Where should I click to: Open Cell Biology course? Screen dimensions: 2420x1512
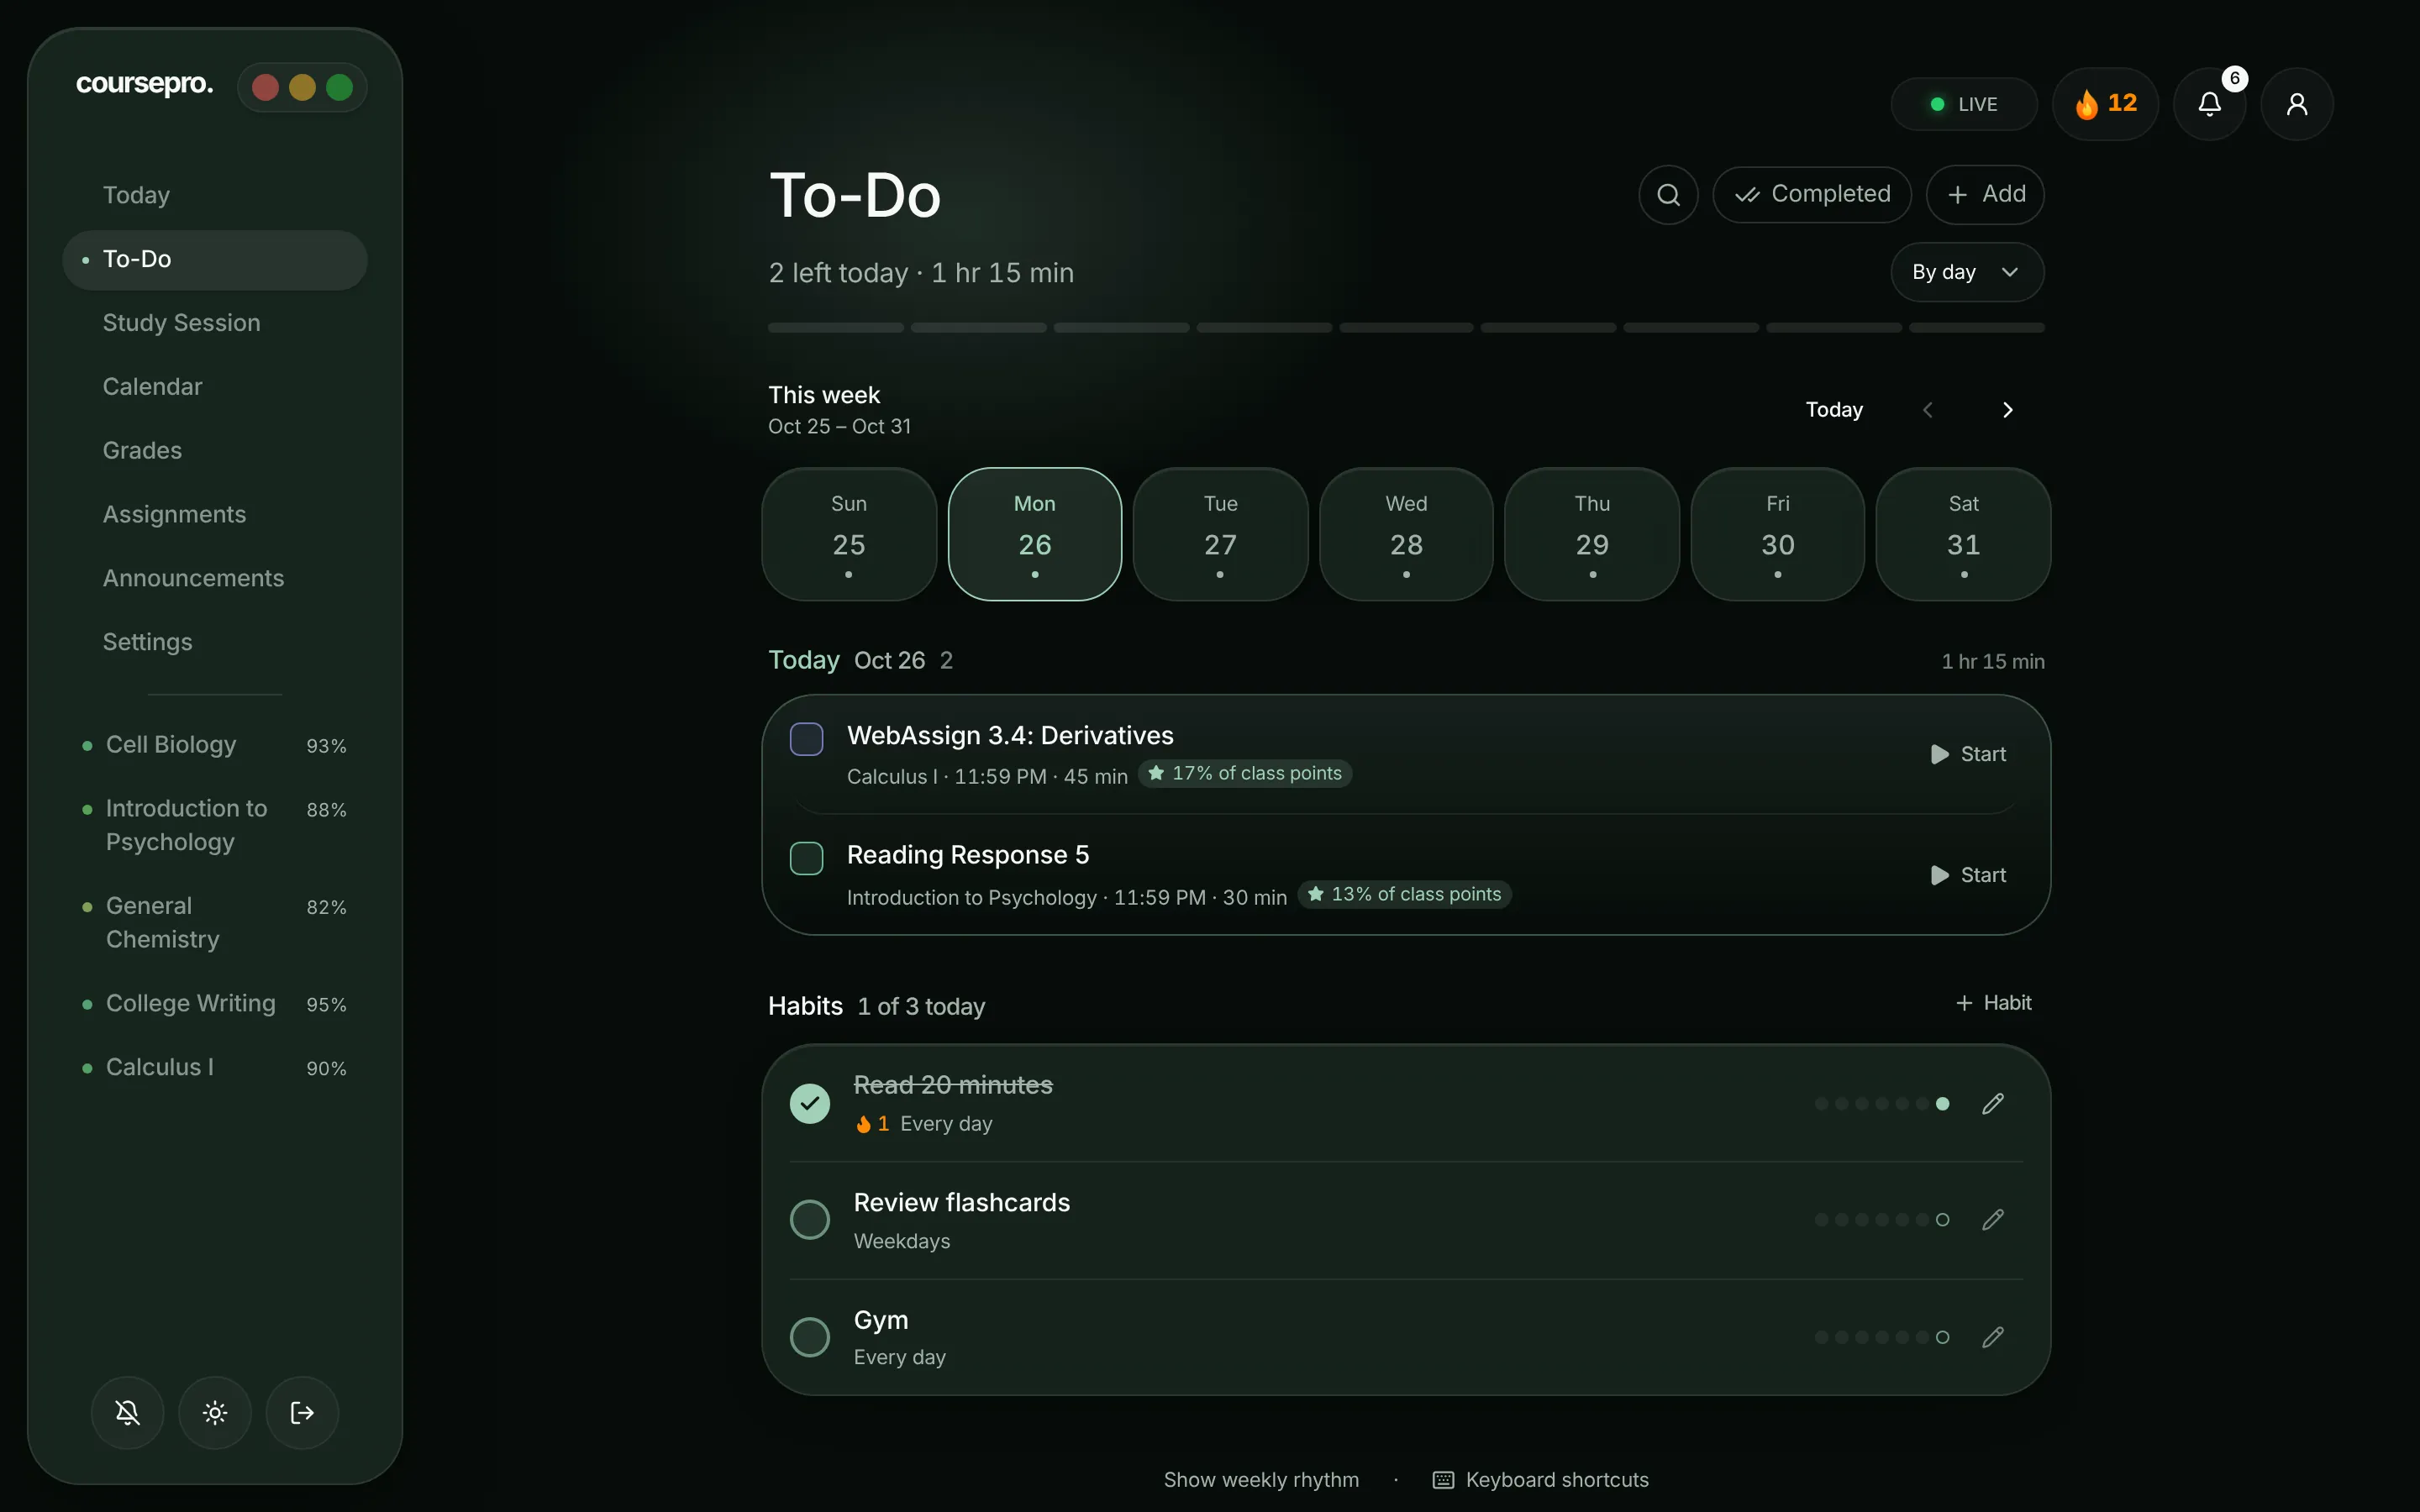point(214,745)
